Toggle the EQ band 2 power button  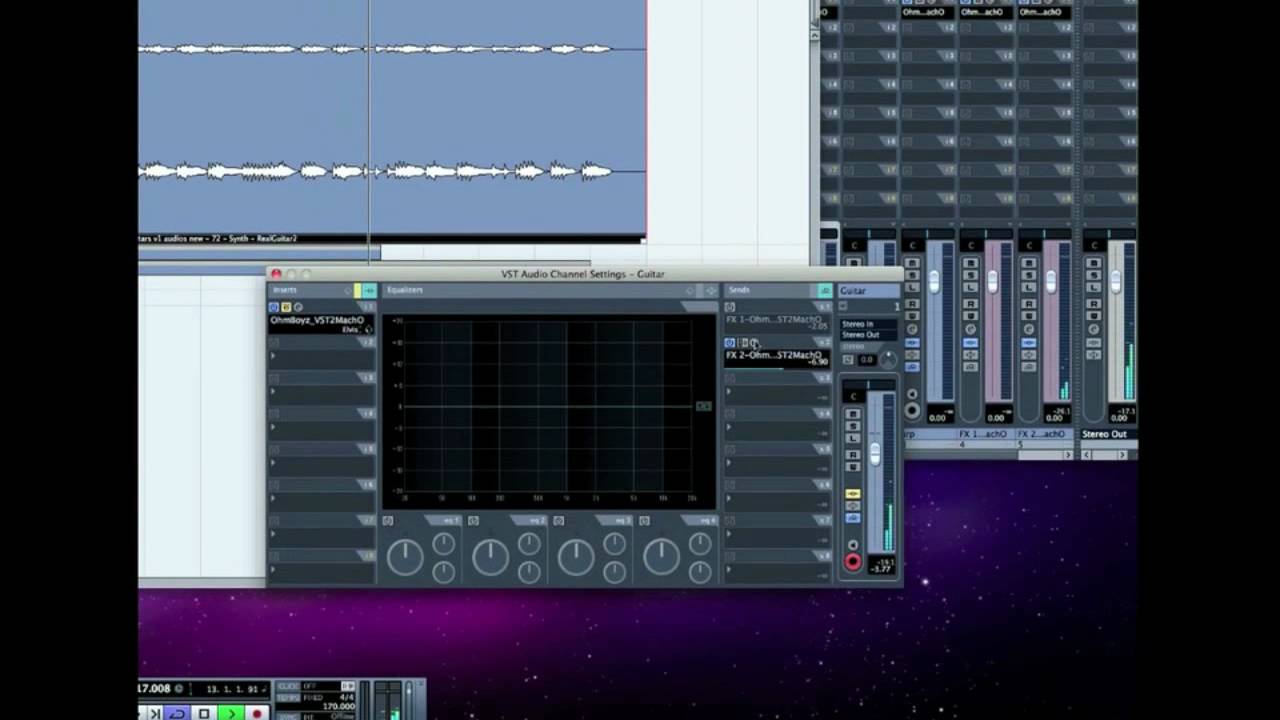click(x=473, y=520)
